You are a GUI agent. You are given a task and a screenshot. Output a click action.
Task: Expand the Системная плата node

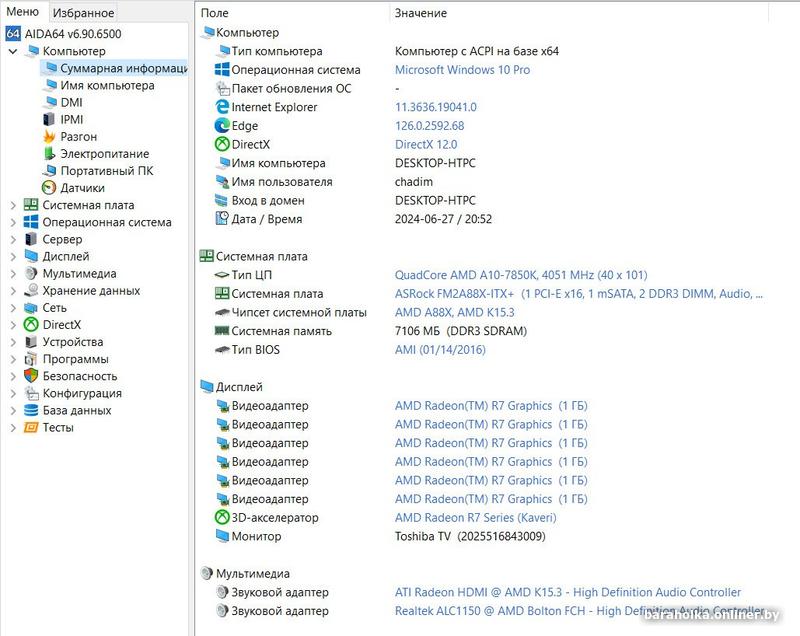coord(13,206)
